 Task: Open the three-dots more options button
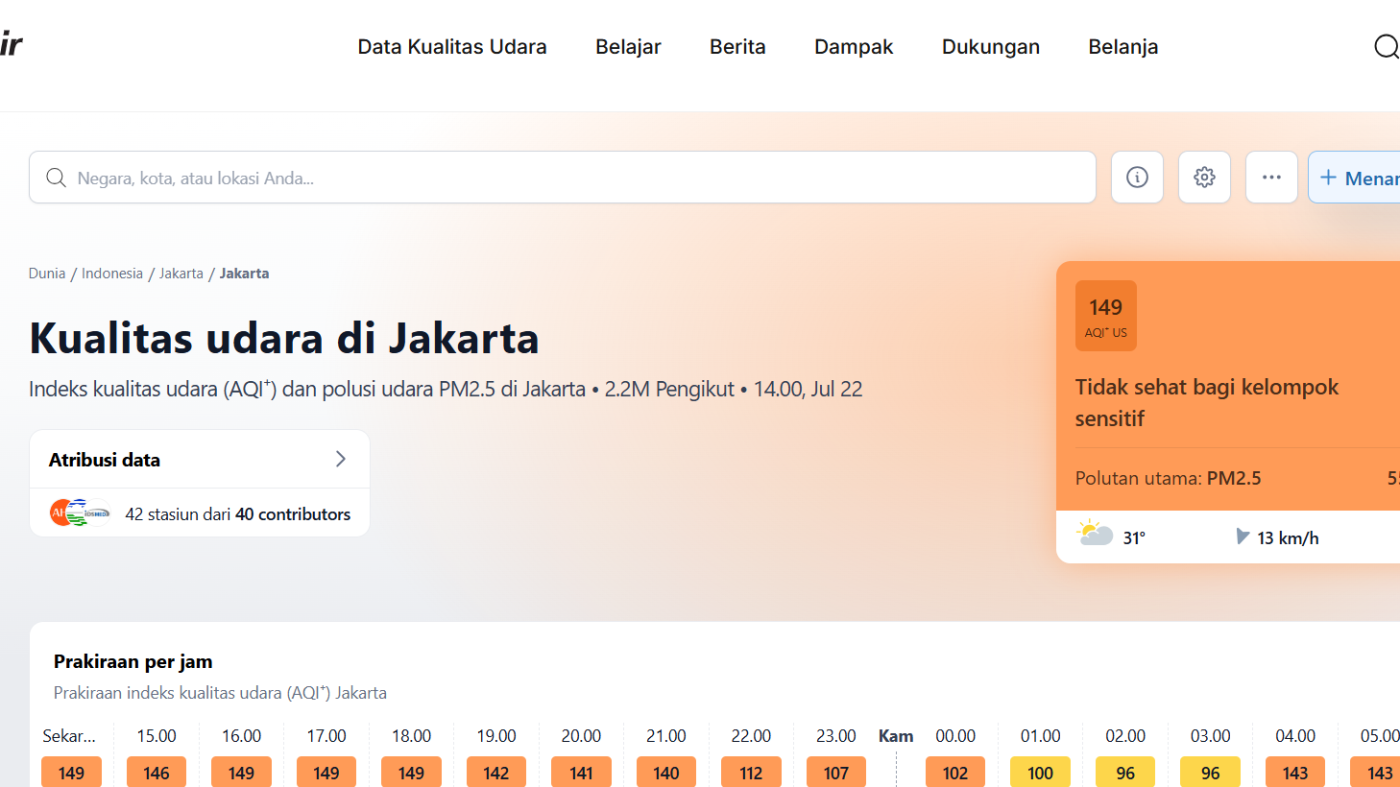point(1271,177)
